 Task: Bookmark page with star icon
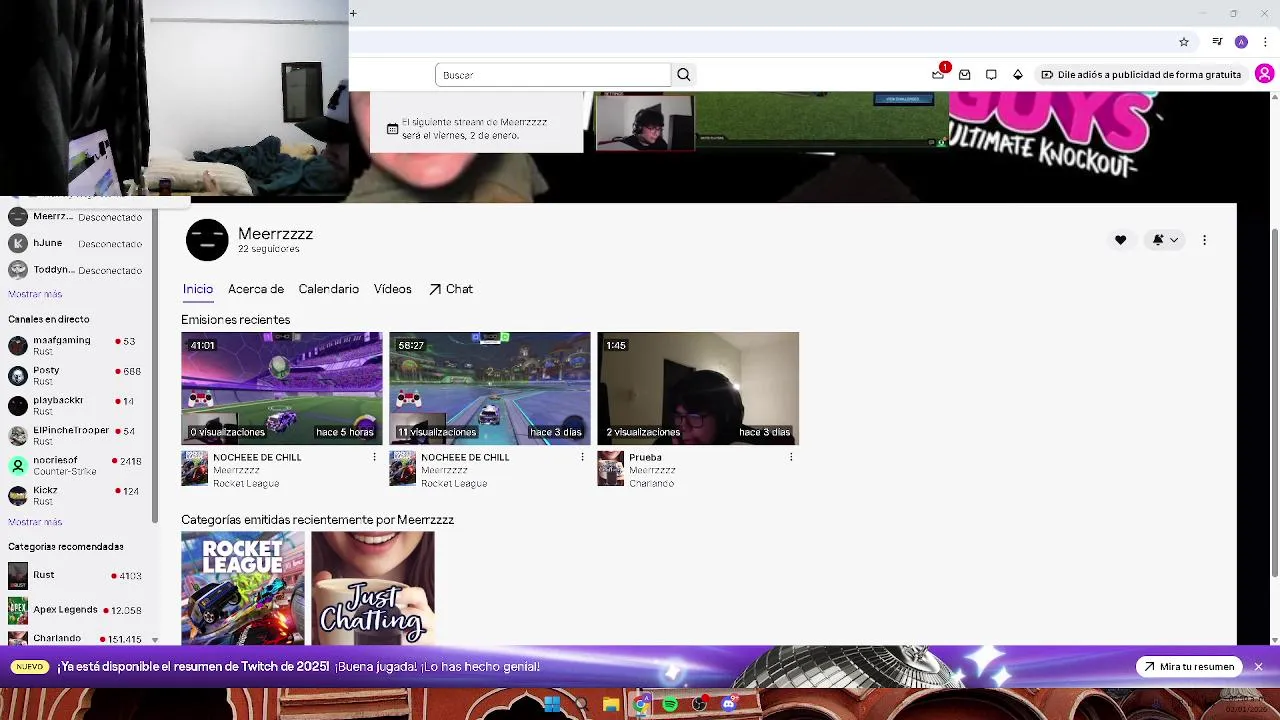pos(1184,42)
